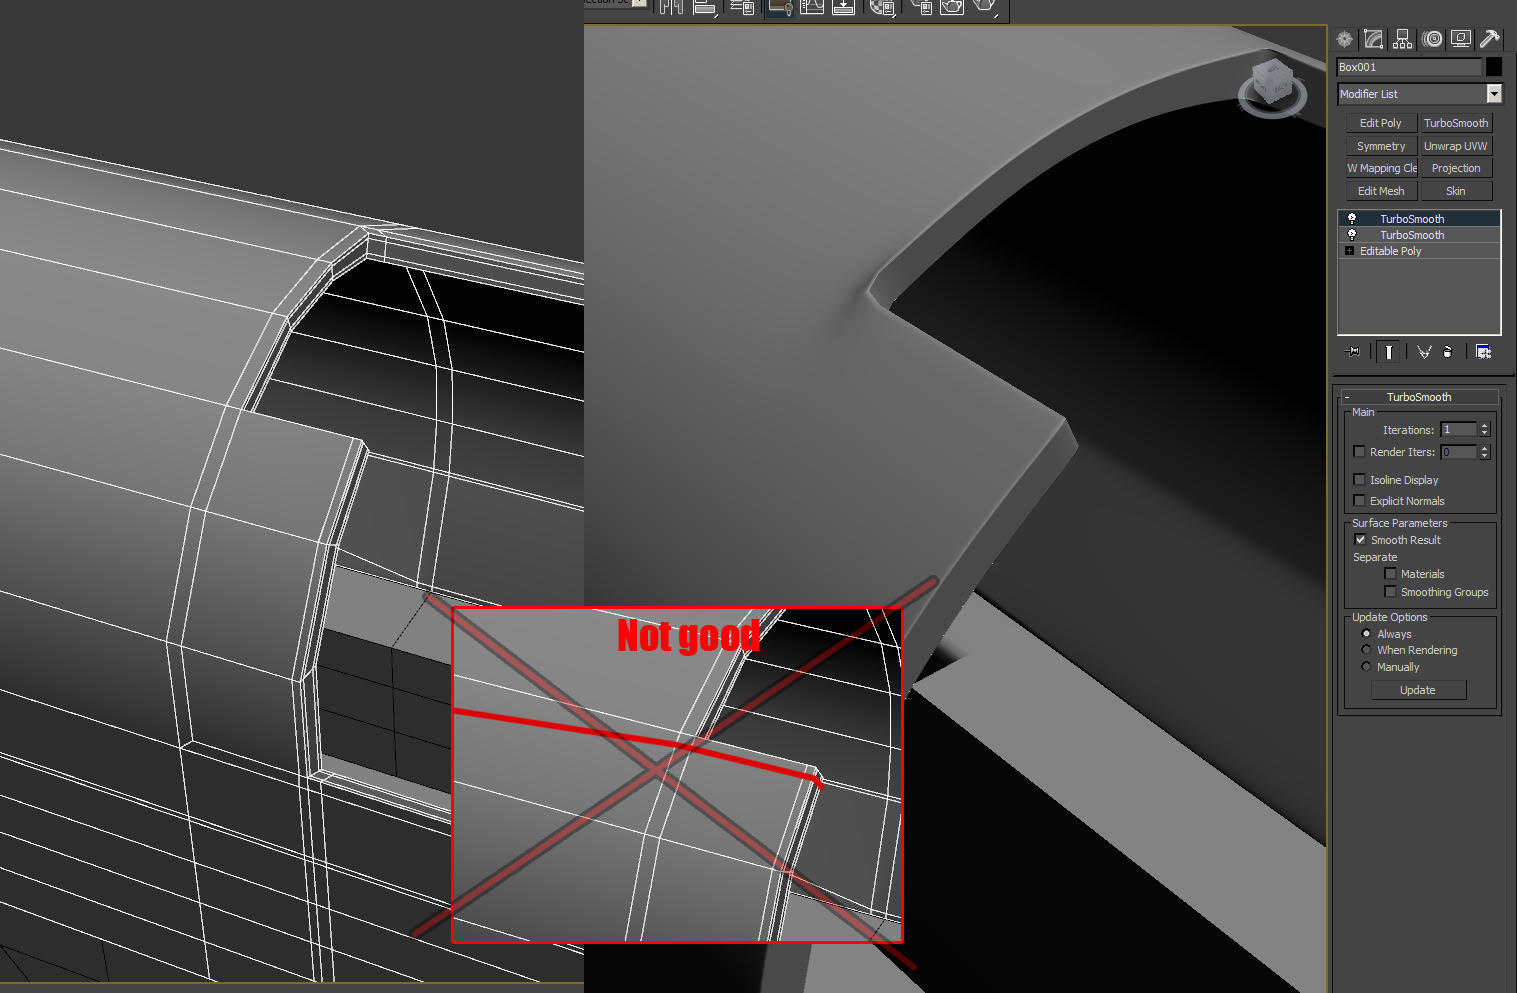Switch to the Create command panel tab
The image size is (1517, 993).
[x=1345, y=39]
